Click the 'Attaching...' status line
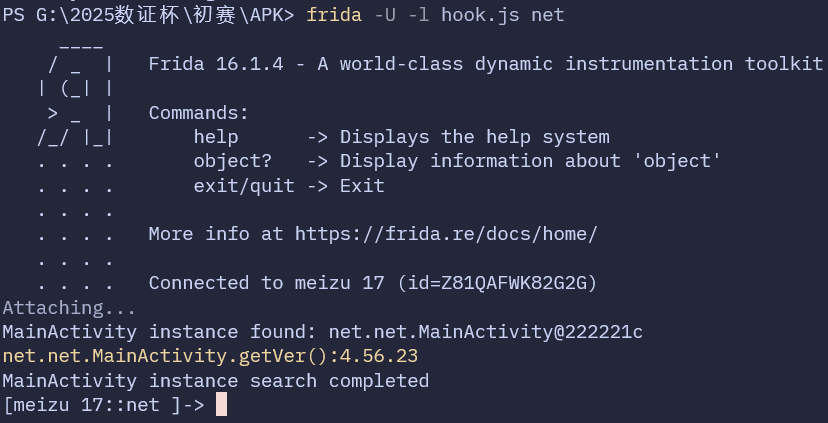 (x=69, y=308)
